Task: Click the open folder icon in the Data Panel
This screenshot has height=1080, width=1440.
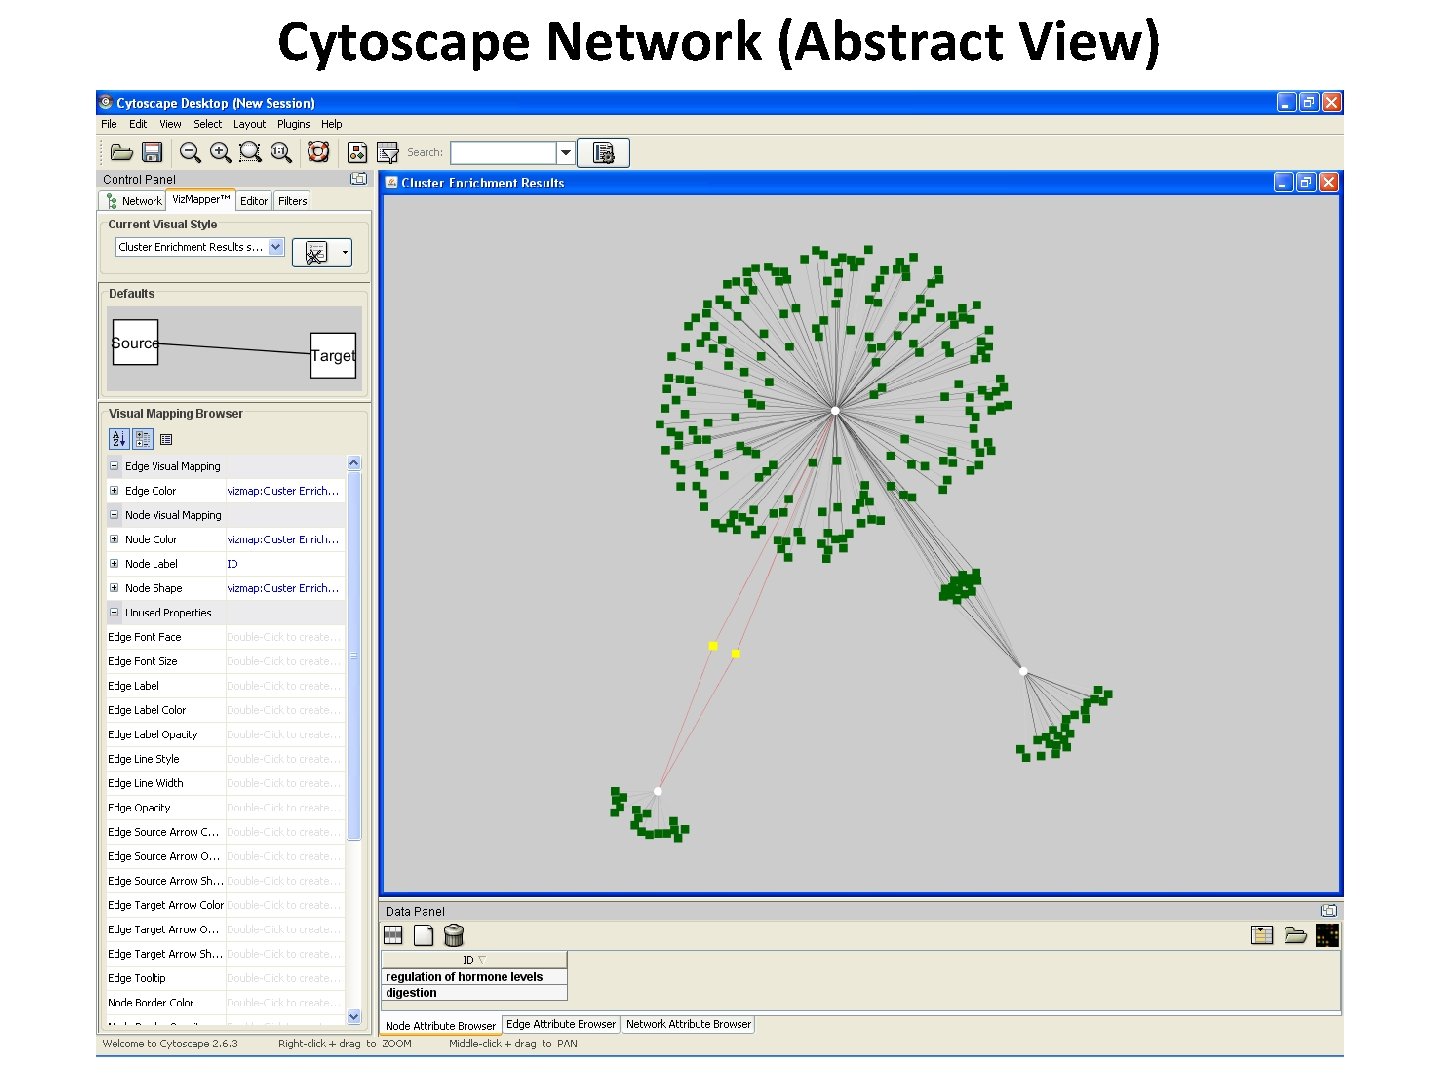Action: tap(1296, 935)
